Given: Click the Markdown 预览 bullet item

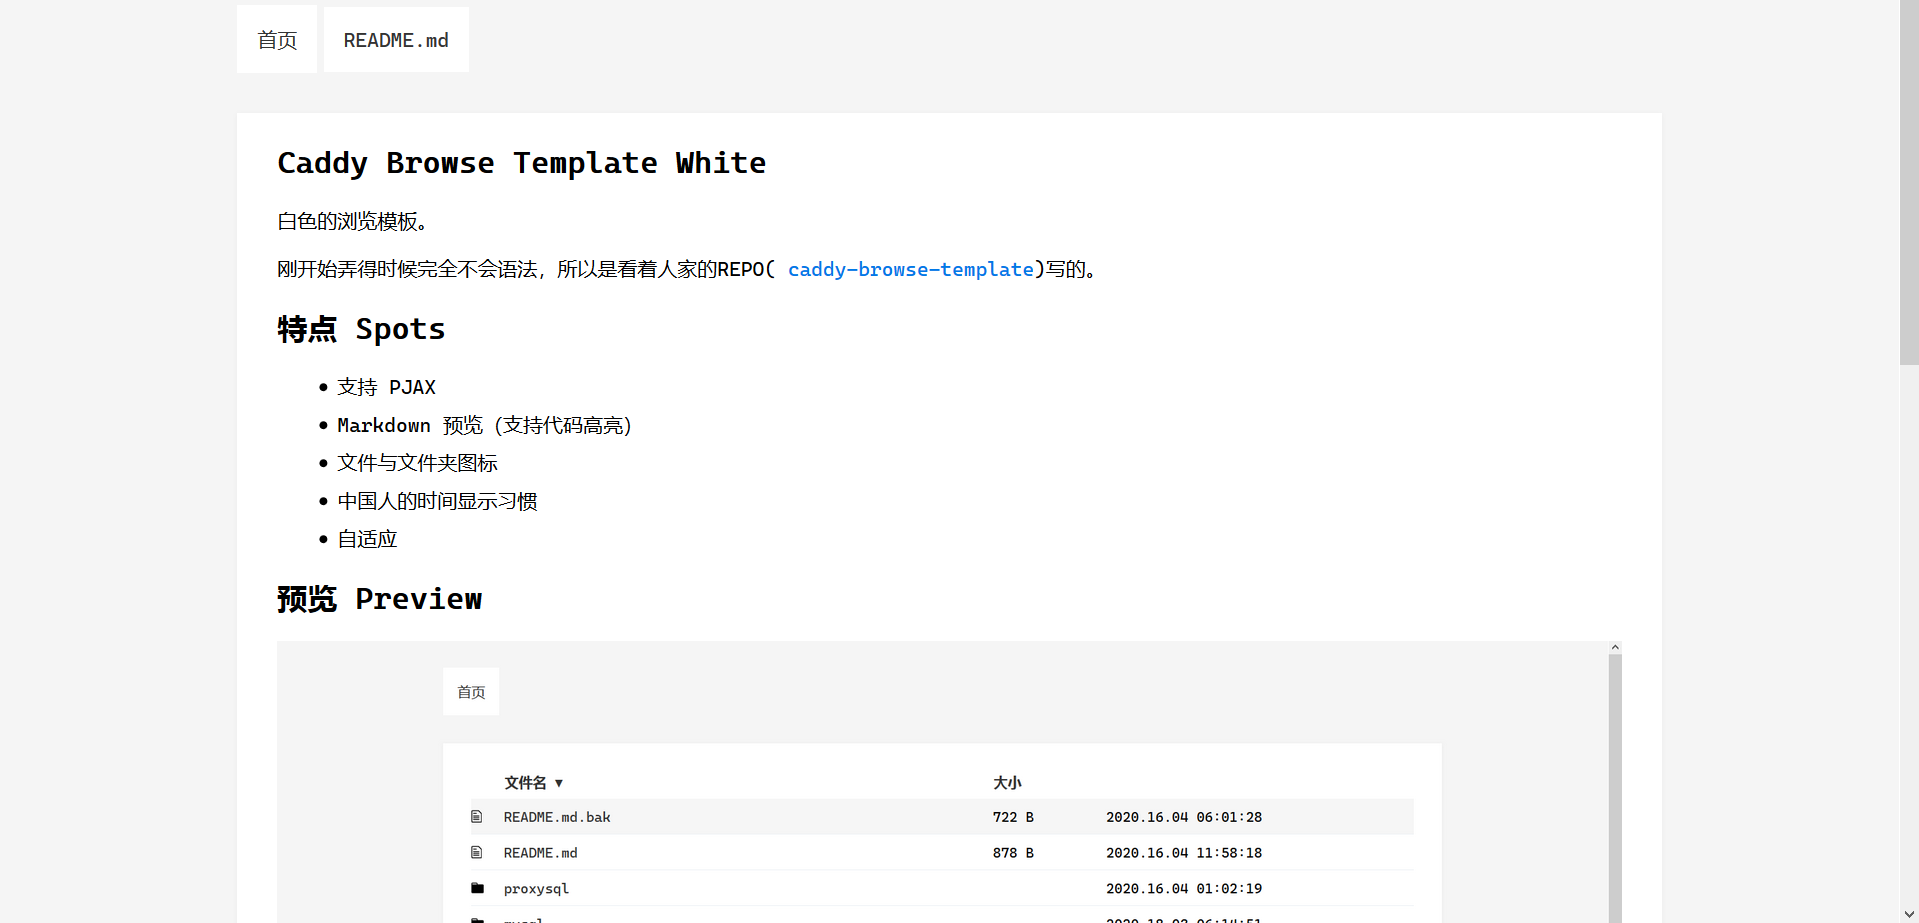Looking at the screenshot, I should click(485, 425).
